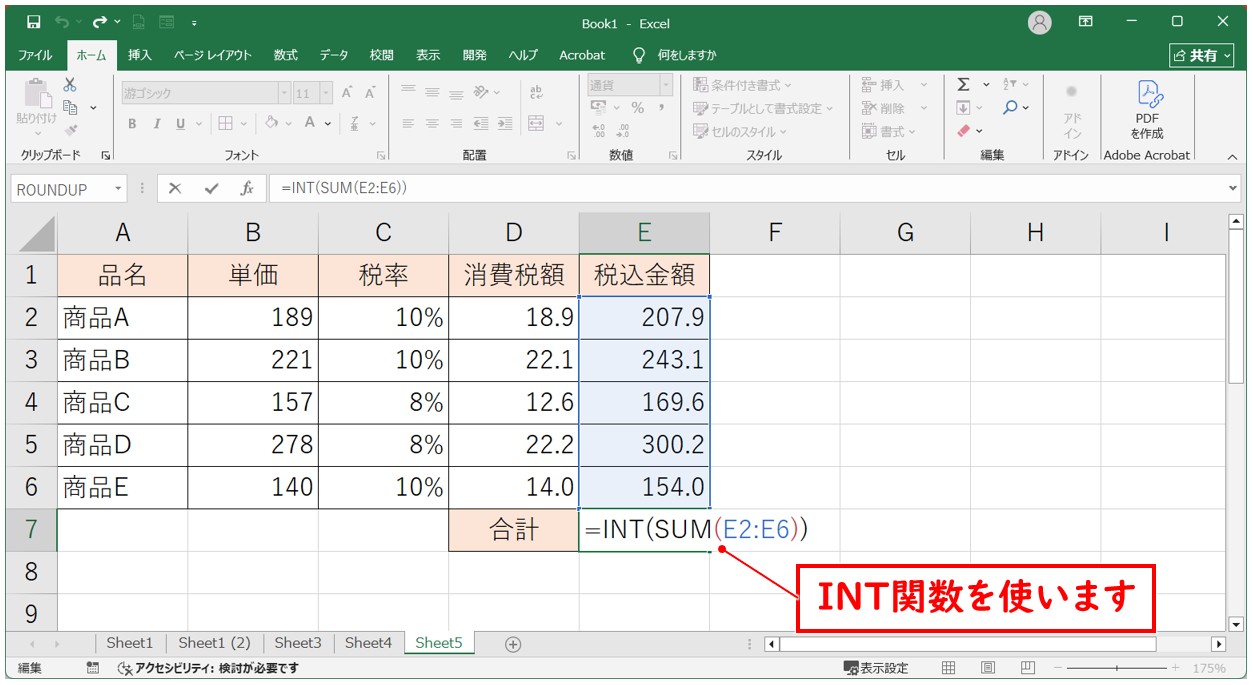Click the Borders grid icon
The image size is (1253, 685).
coord(225,123)
